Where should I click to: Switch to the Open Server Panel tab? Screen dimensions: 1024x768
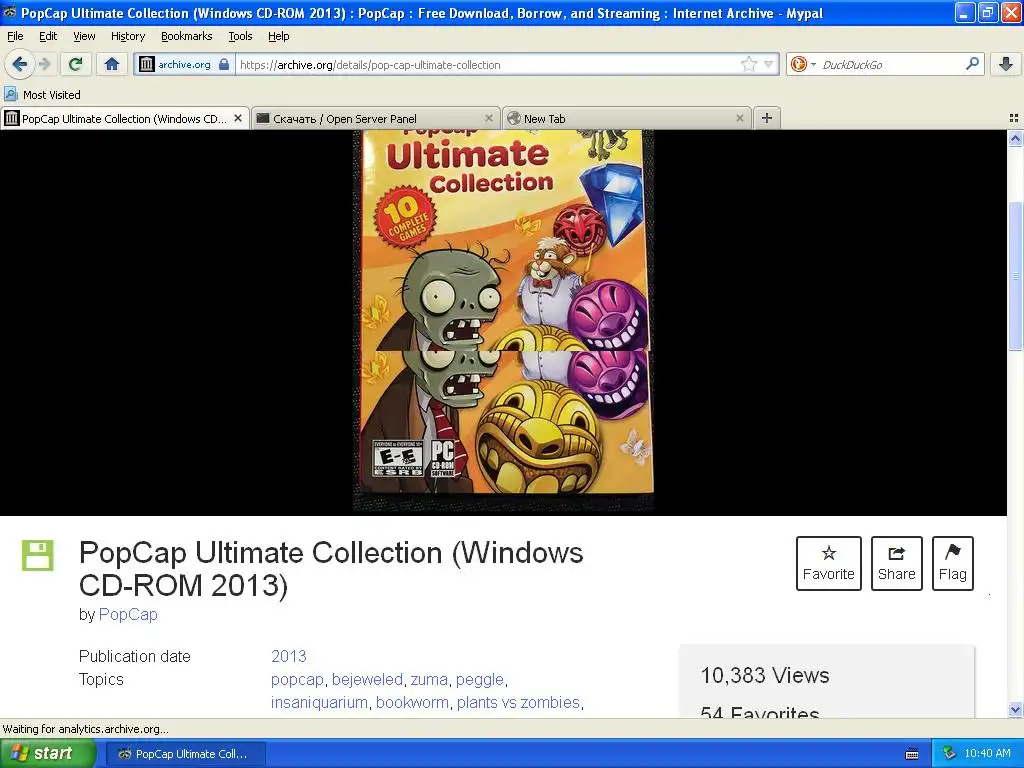click(376, 119)
